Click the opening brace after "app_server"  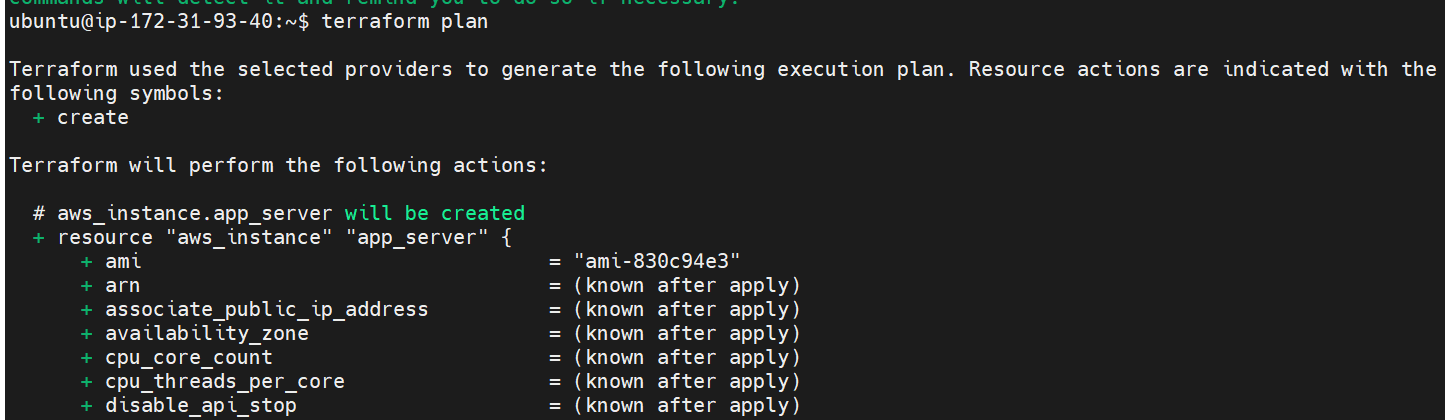click(x=507, y=237)
